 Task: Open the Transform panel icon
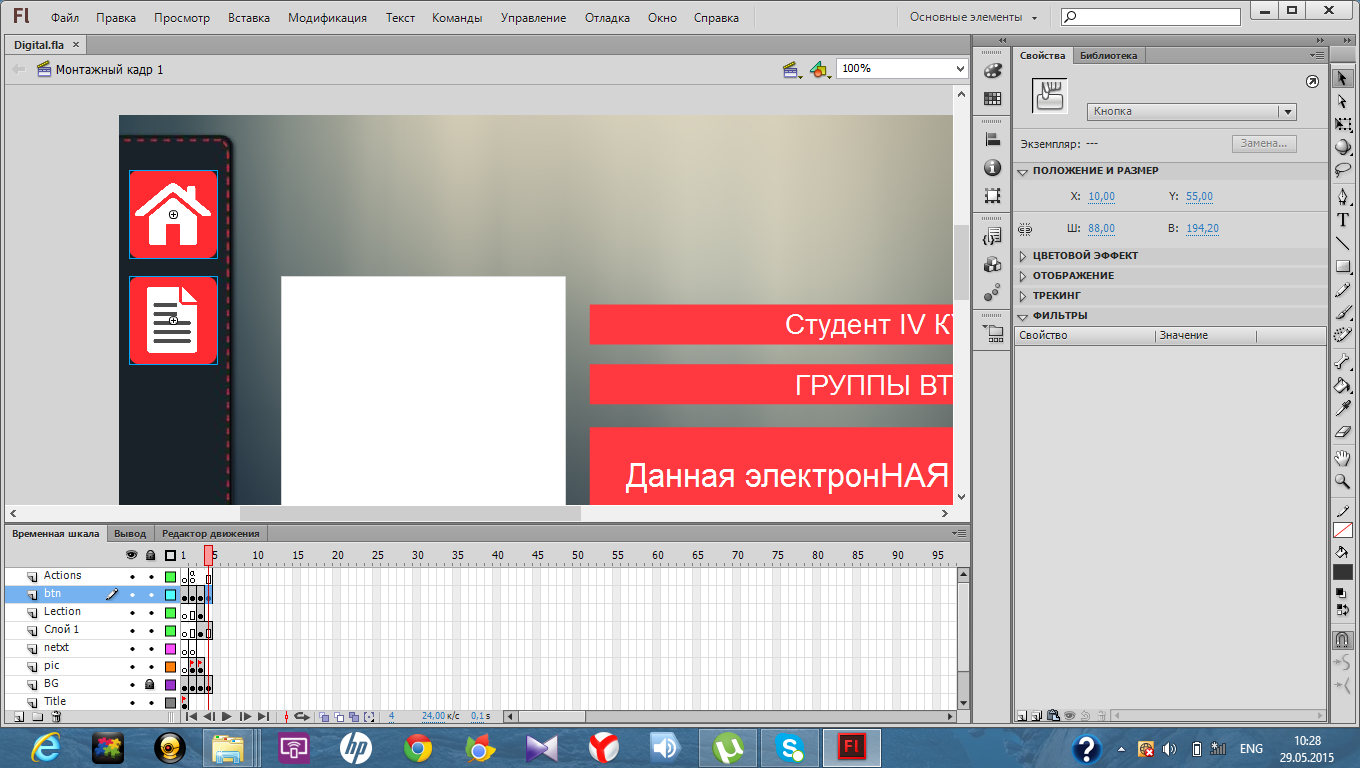coord(992,196)
